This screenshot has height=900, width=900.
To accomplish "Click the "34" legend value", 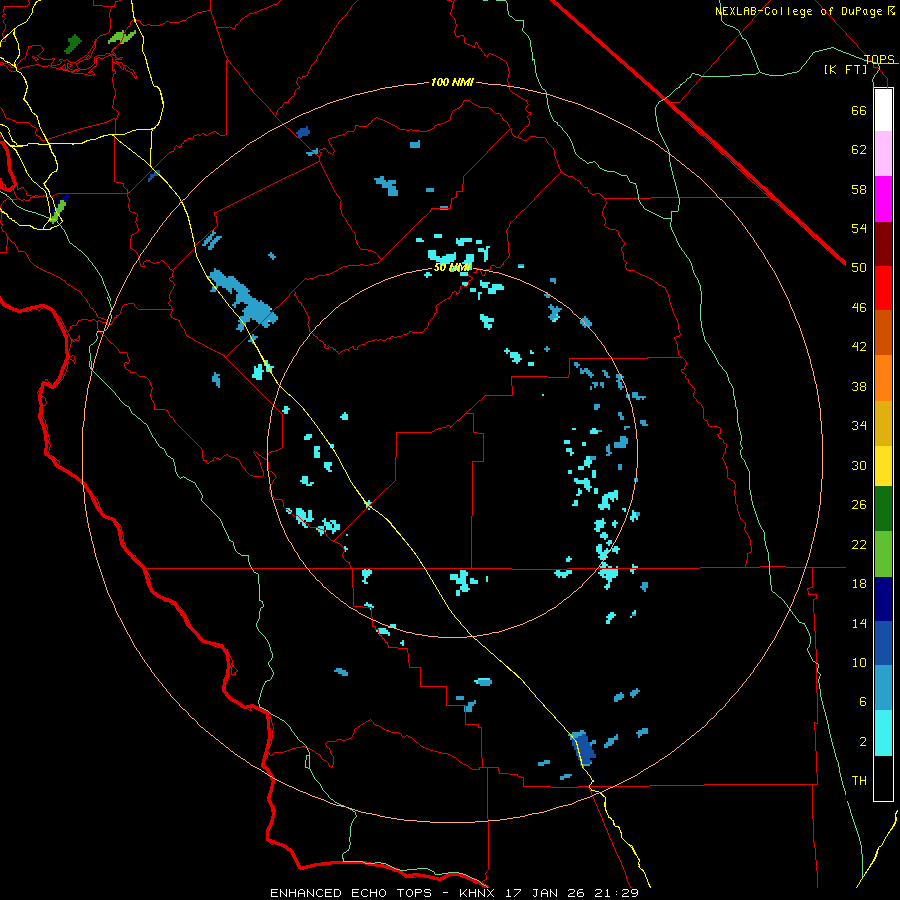I will coord(859,426).
